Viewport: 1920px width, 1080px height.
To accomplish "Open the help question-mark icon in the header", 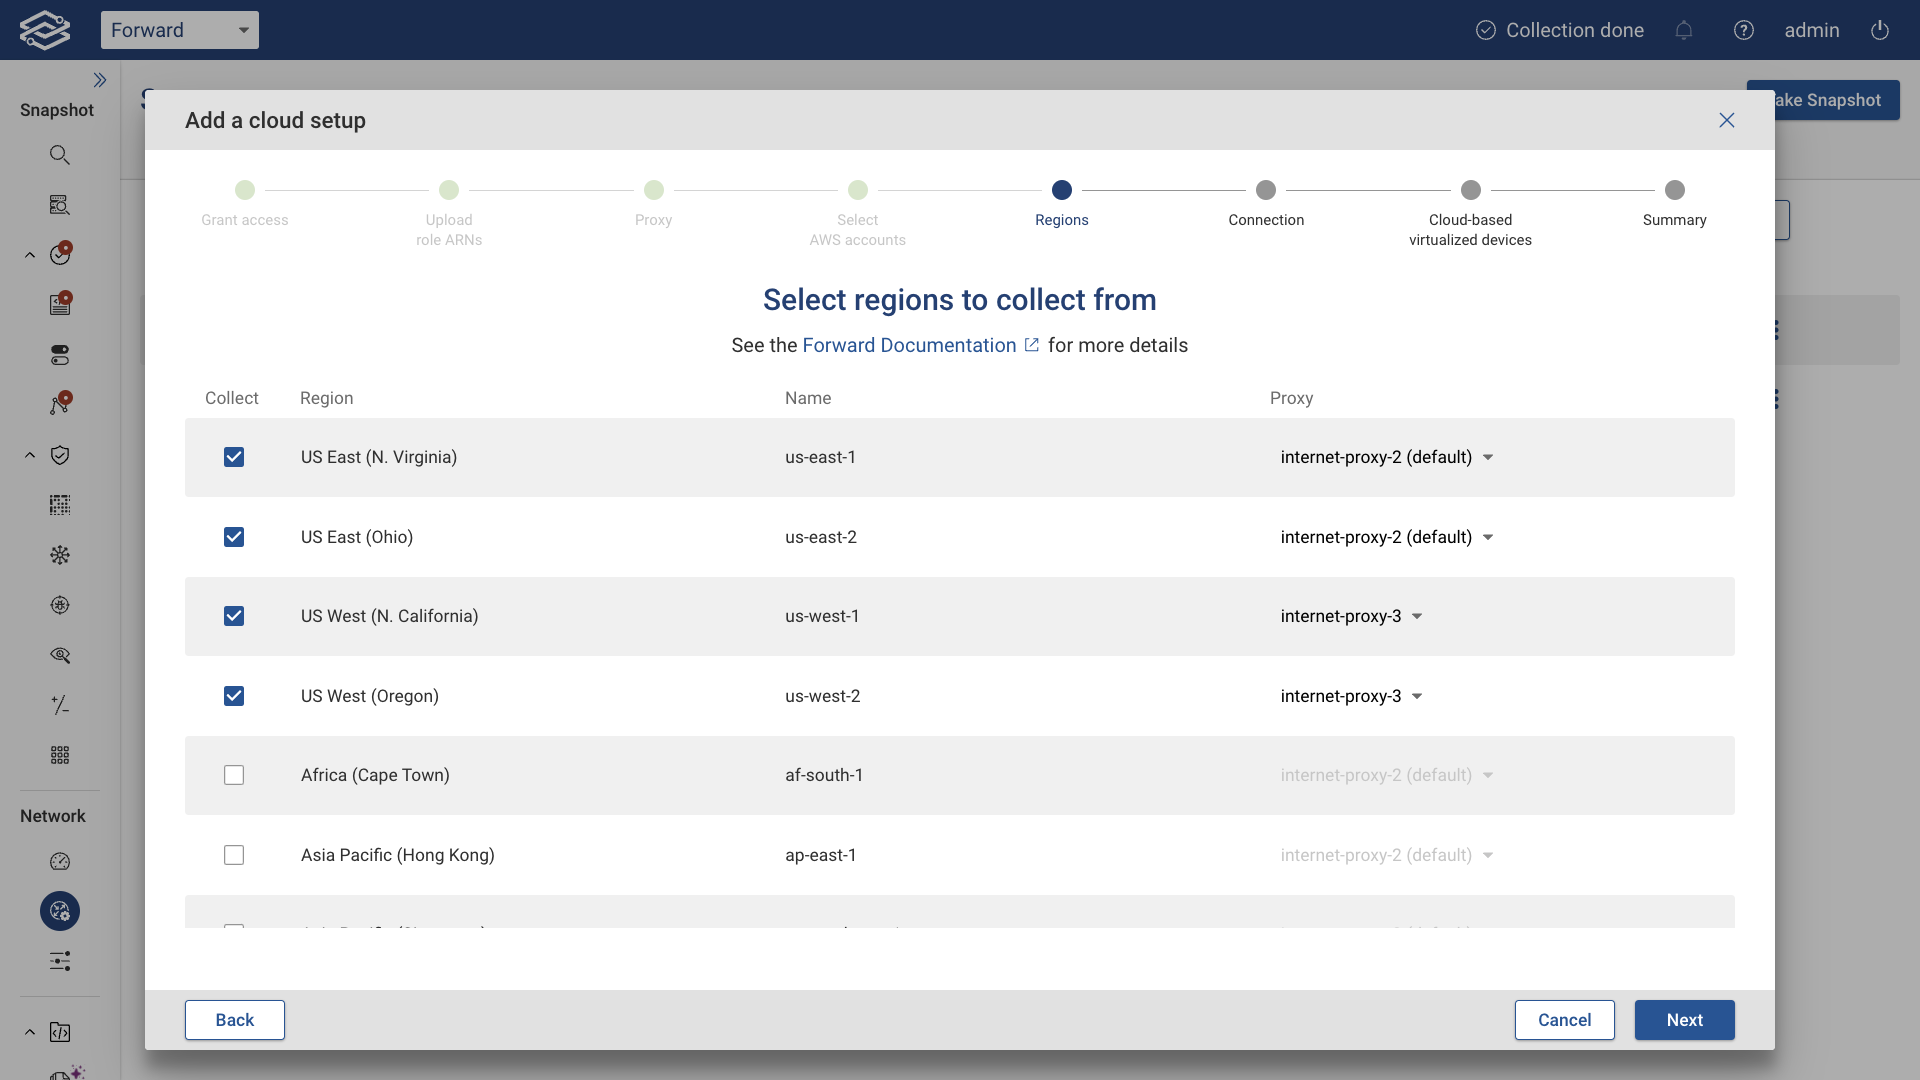I will 1744,30.
